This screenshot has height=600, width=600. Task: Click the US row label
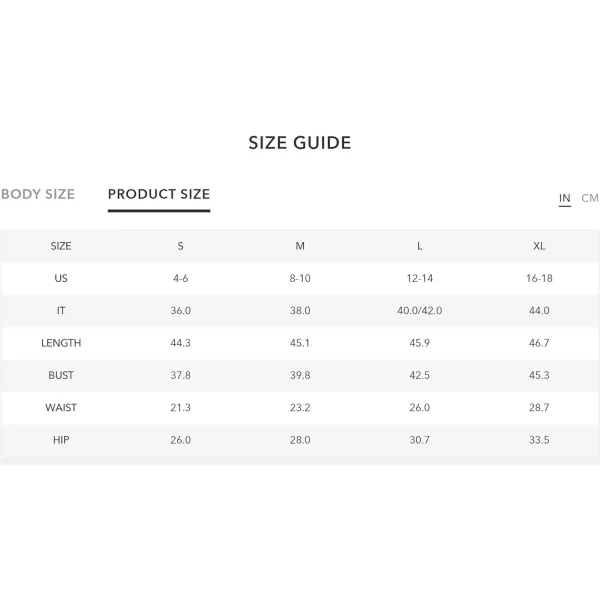click(x=61, y=278)
